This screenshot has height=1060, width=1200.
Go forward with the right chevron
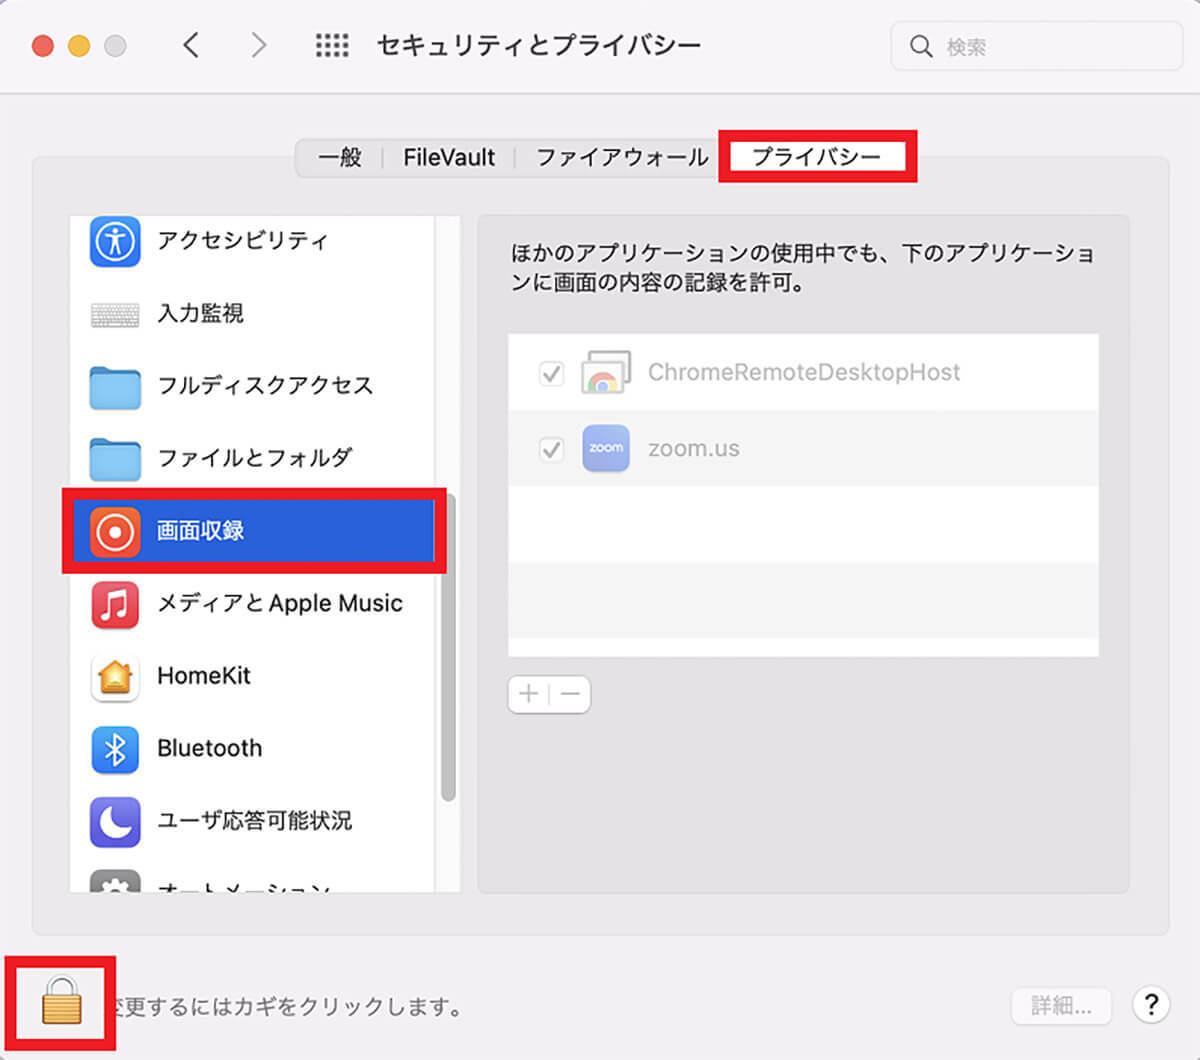tap(258, 45)
